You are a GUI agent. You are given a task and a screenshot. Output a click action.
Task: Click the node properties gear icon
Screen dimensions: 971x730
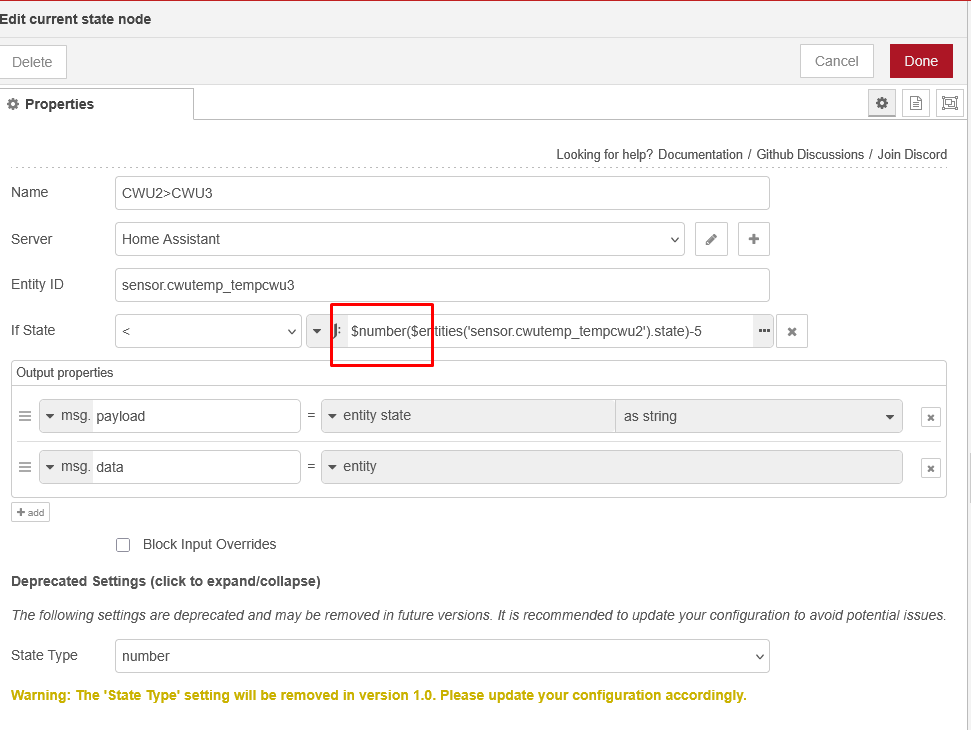tap(881, 103)
